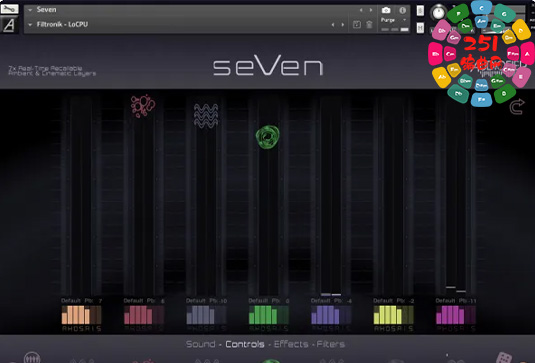Click the round mixer icon at bottom left
Screen dimensions: 535x363
[x=32, y=358]
